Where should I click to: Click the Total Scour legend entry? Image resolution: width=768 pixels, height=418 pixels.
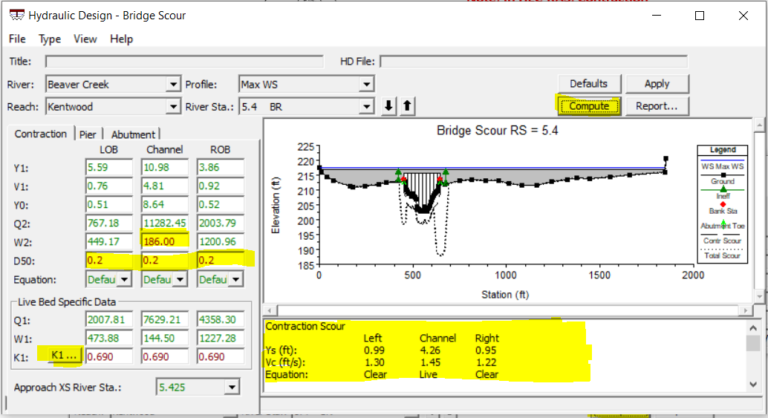[x=722, y=255]
